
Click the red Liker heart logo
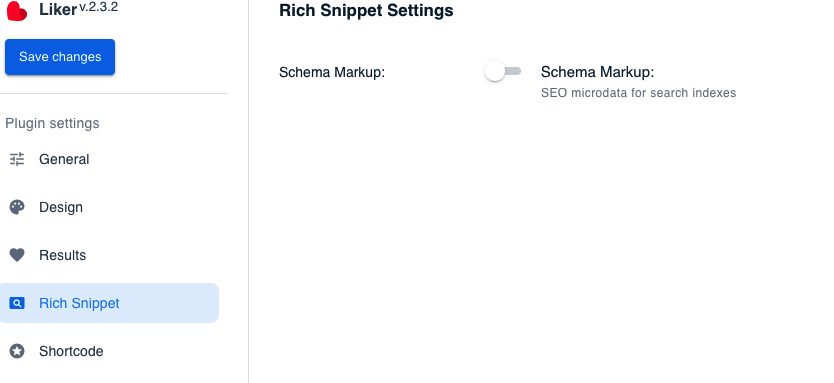[16, 11]
